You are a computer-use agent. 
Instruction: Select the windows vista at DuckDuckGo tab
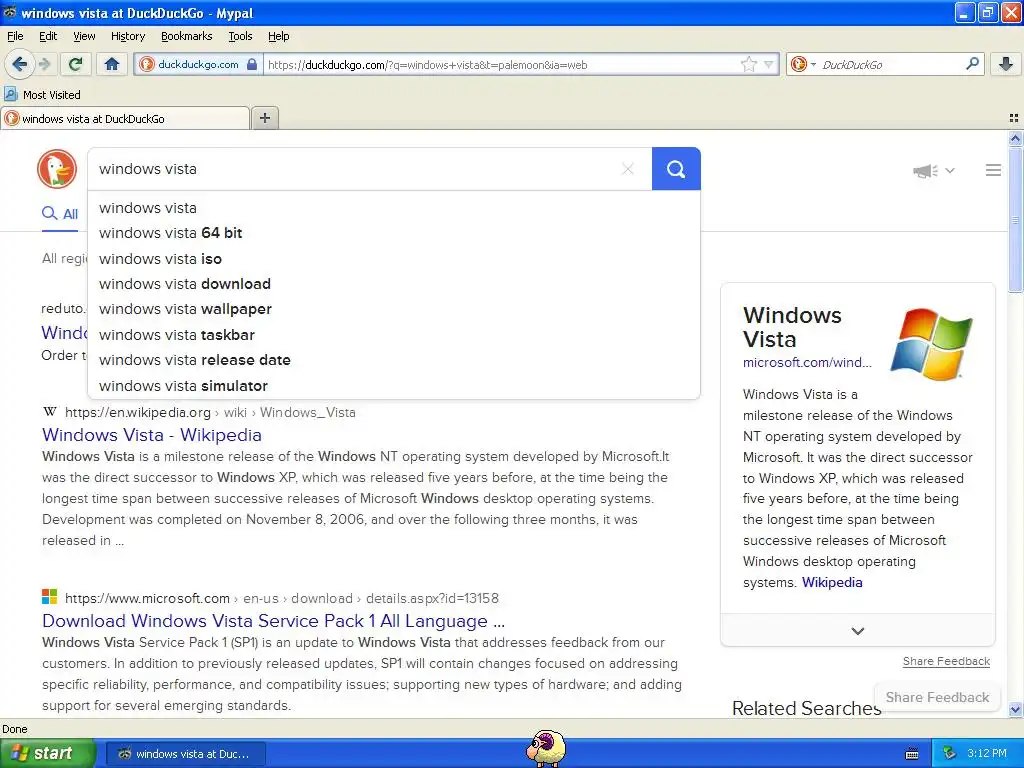(125, 118)
